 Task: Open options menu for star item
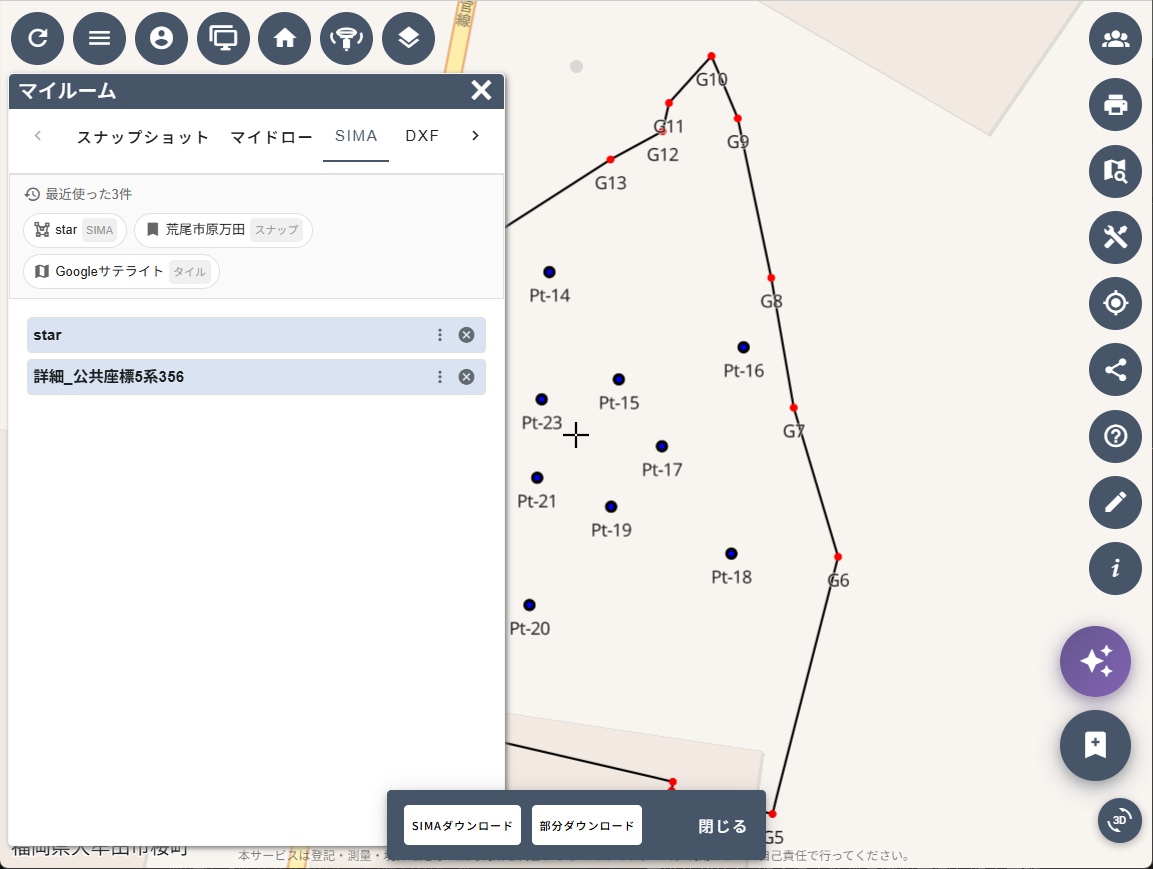click(x=440, y=335)
